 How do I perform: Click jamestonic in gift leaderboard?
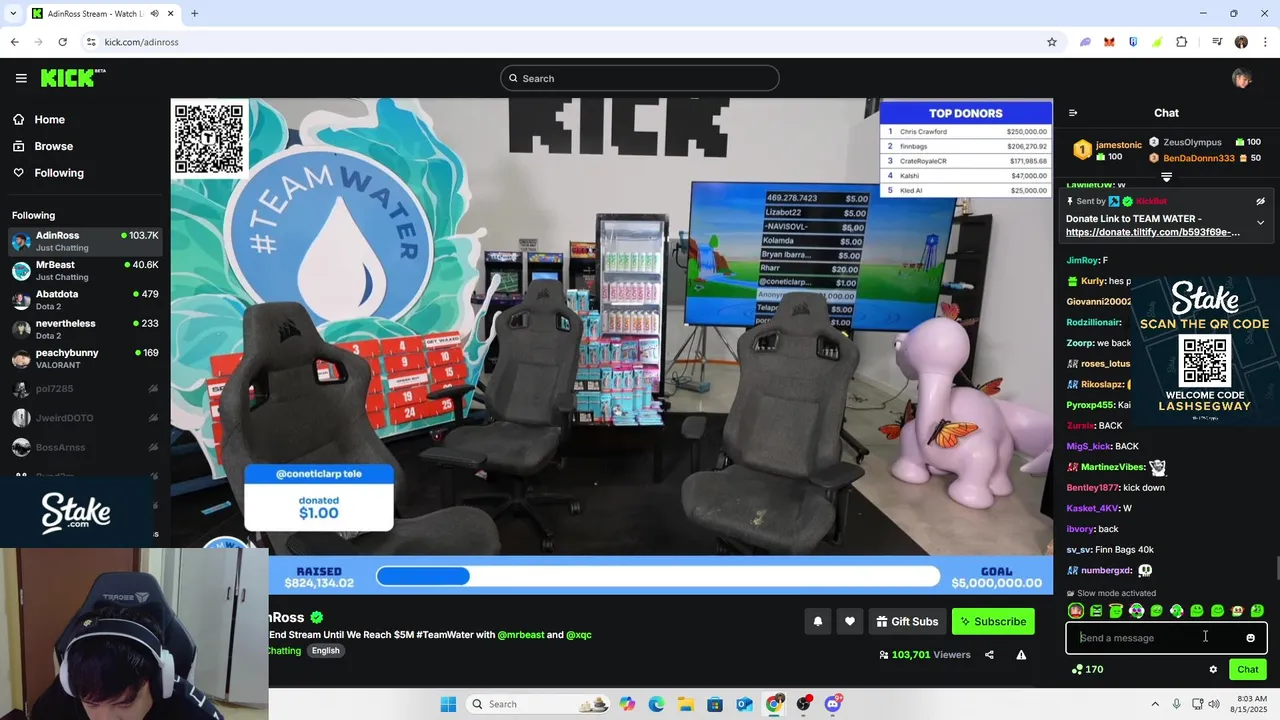(x=1118, y=145)
